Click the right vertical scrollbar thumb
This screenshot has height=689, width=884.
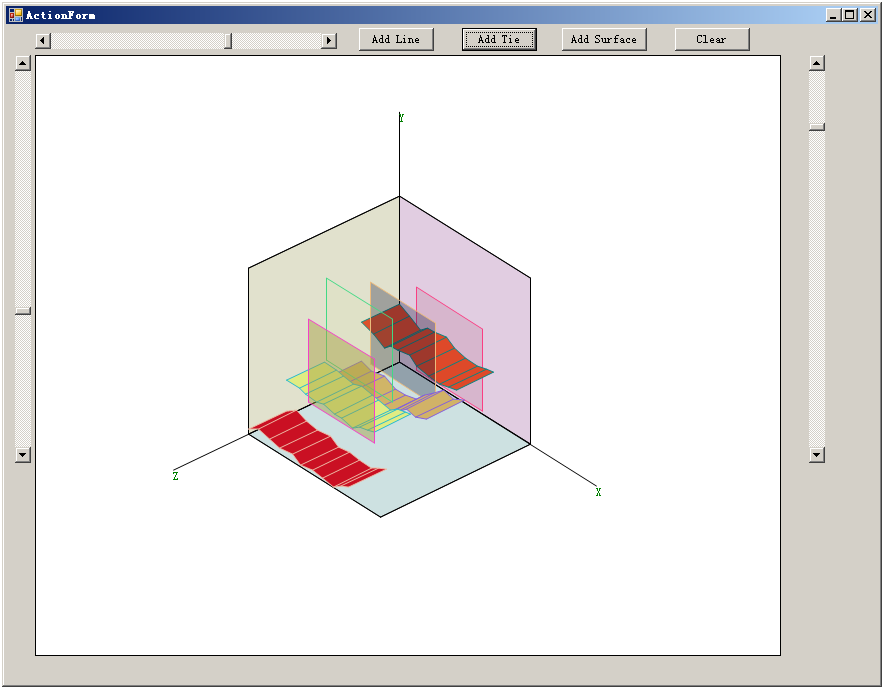(x=817, y=127)
